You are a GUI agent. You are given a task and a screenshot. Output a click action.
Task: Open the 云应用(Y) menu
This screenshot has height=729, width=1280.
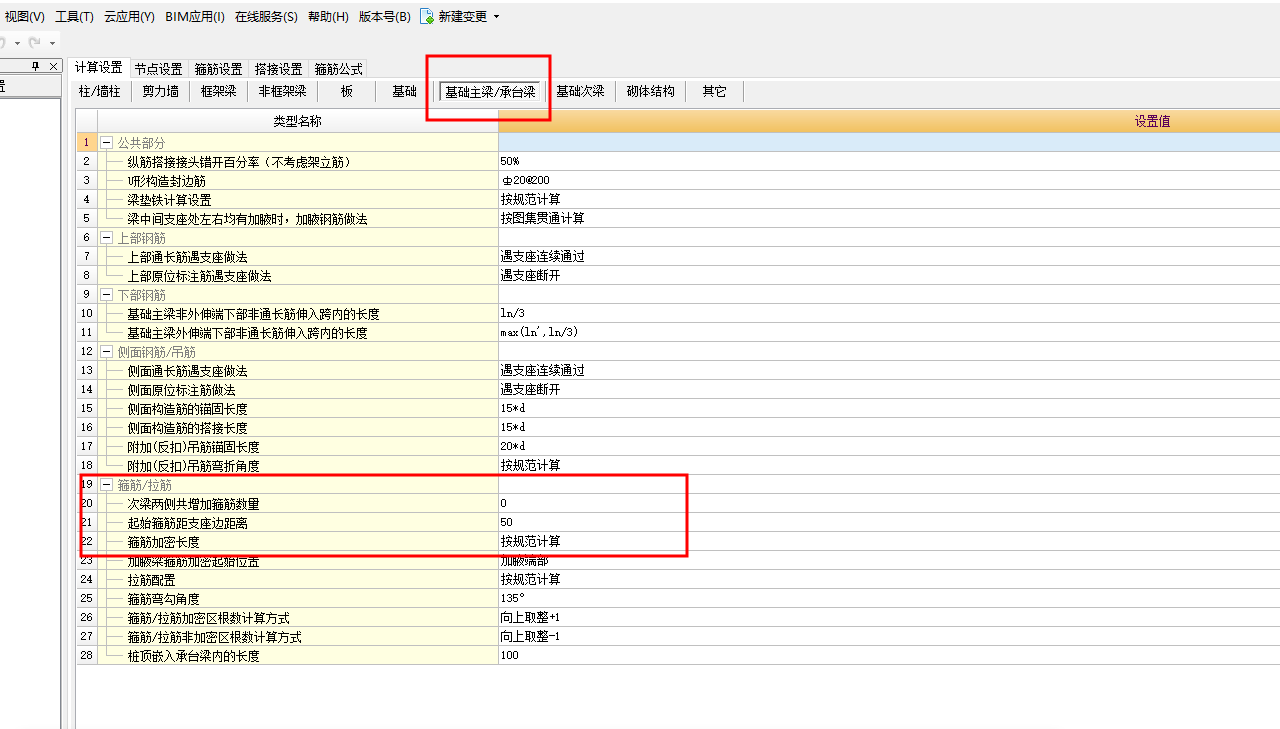click(x=129, y=17)
